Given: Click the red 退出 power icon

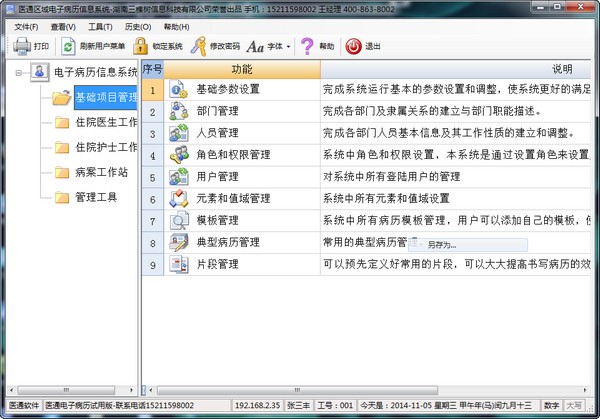Looking at the screenshot, I should pyautogui.click(x=353, y=46).
